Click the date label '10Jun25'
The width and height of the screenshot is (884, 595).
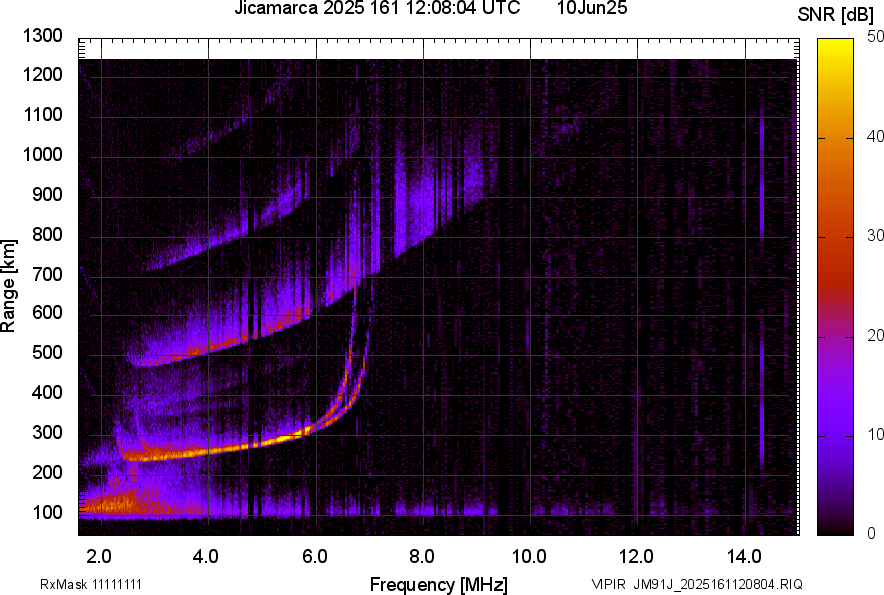(x=591, y=8)
